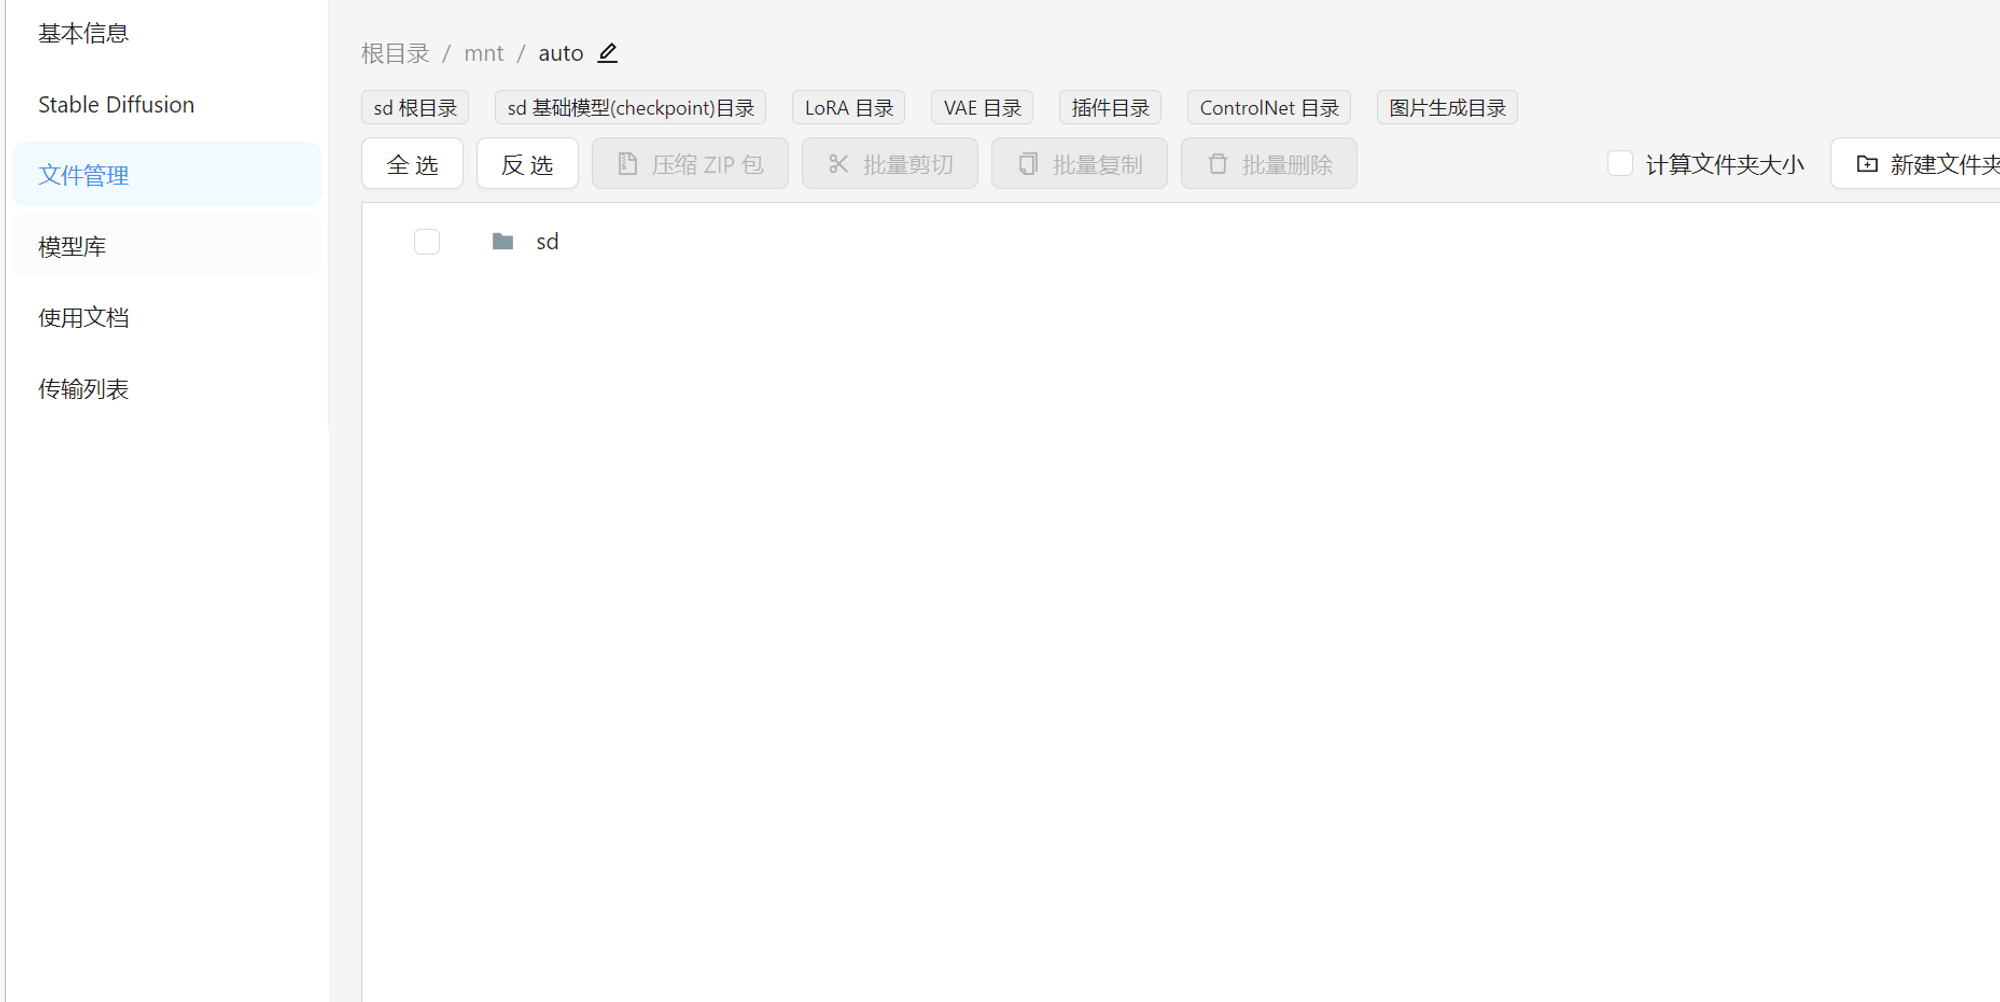
Task: Check the sd folder's selection checkbox
Action: (x=427, y=240)
